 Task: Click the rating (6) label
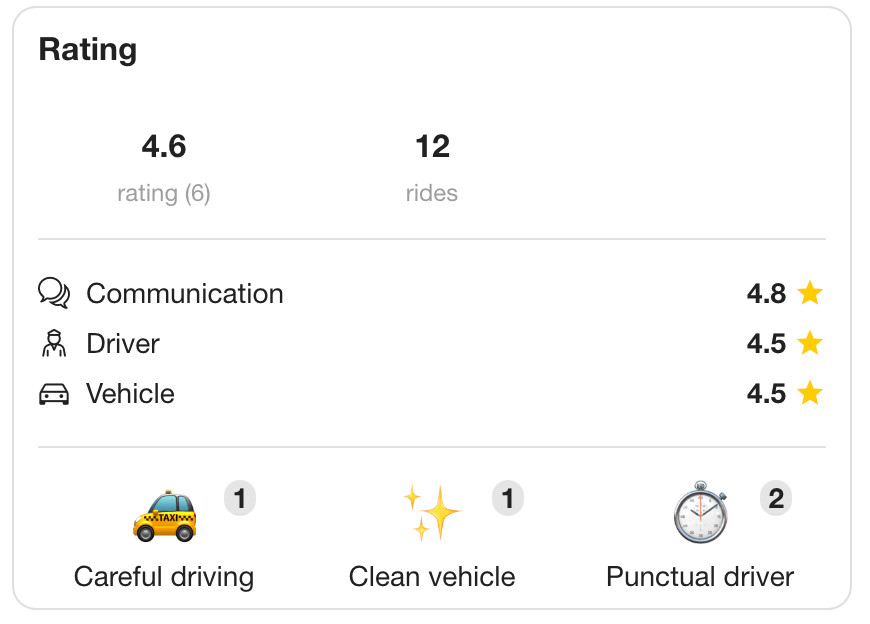164,193
